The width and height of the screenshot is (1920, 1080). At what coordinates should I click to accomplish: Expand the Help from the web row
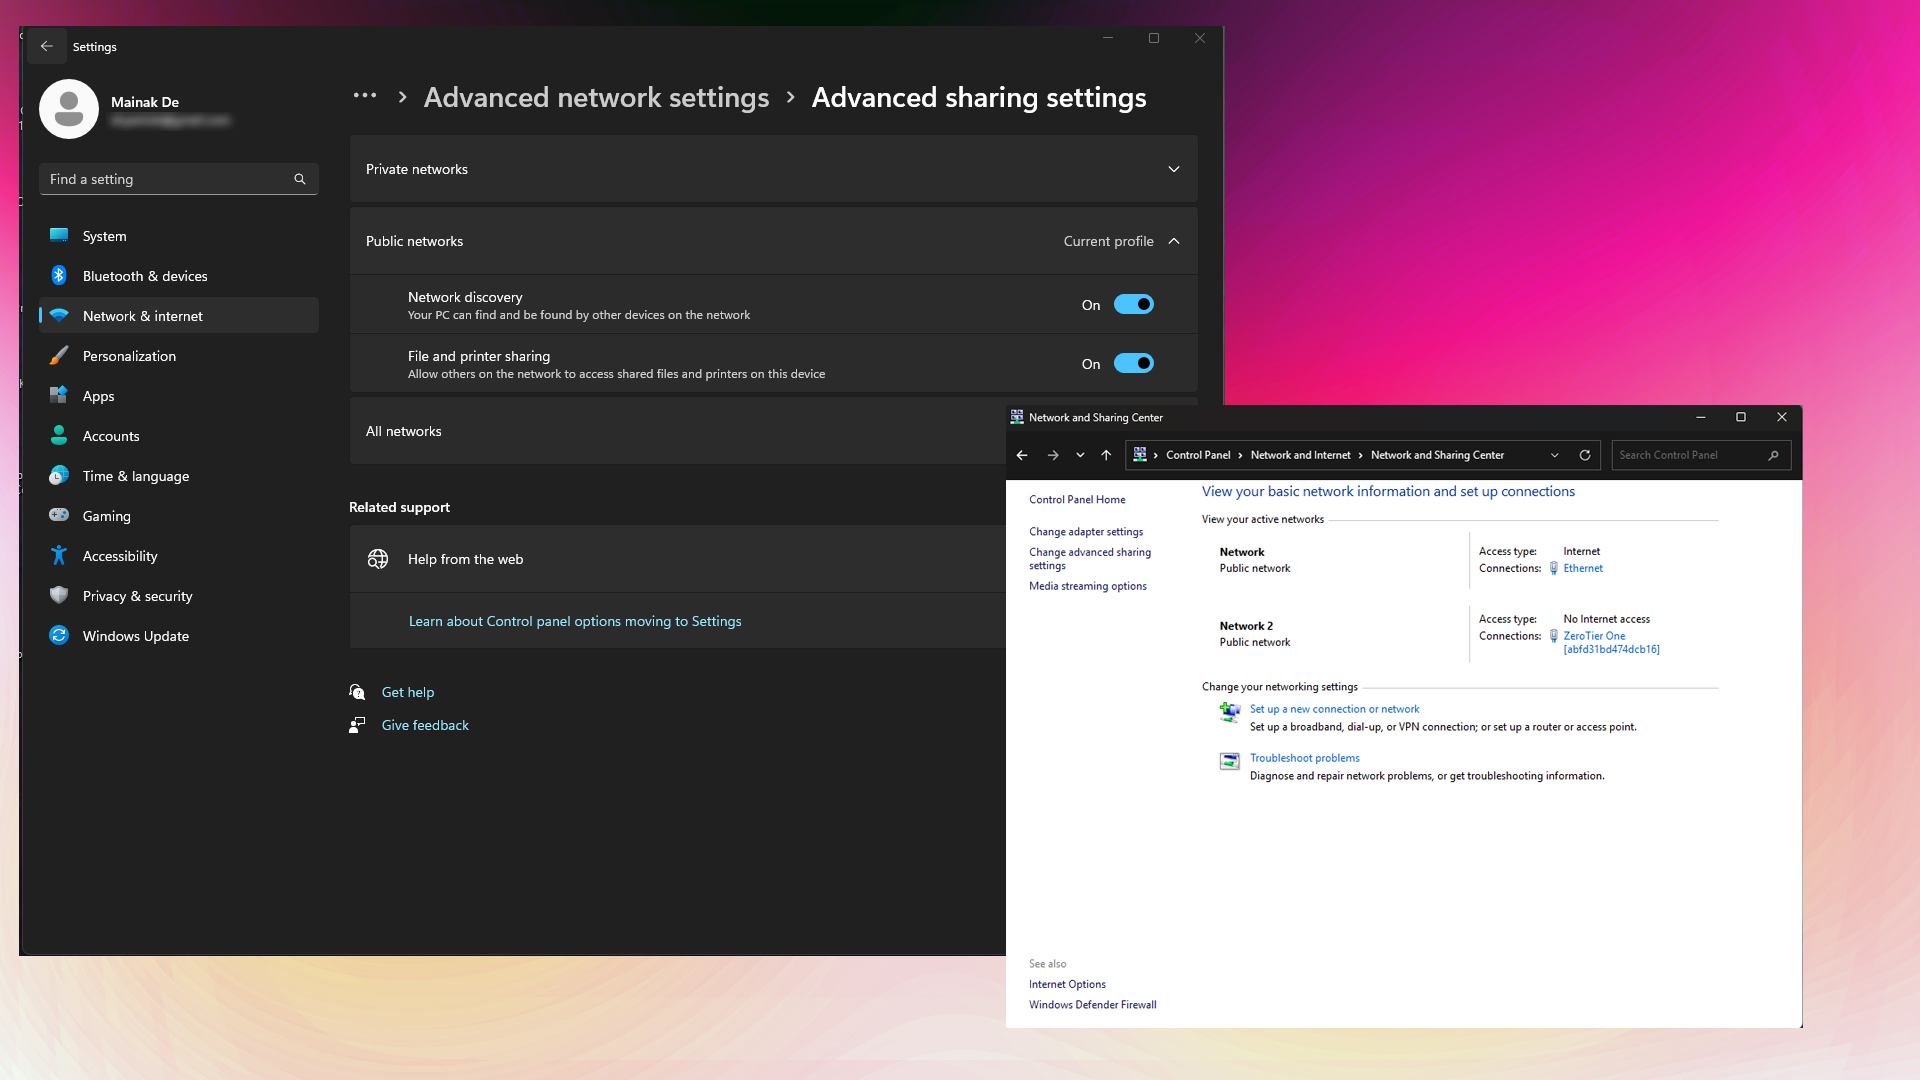pyautogui.click(x=677, y=559)
